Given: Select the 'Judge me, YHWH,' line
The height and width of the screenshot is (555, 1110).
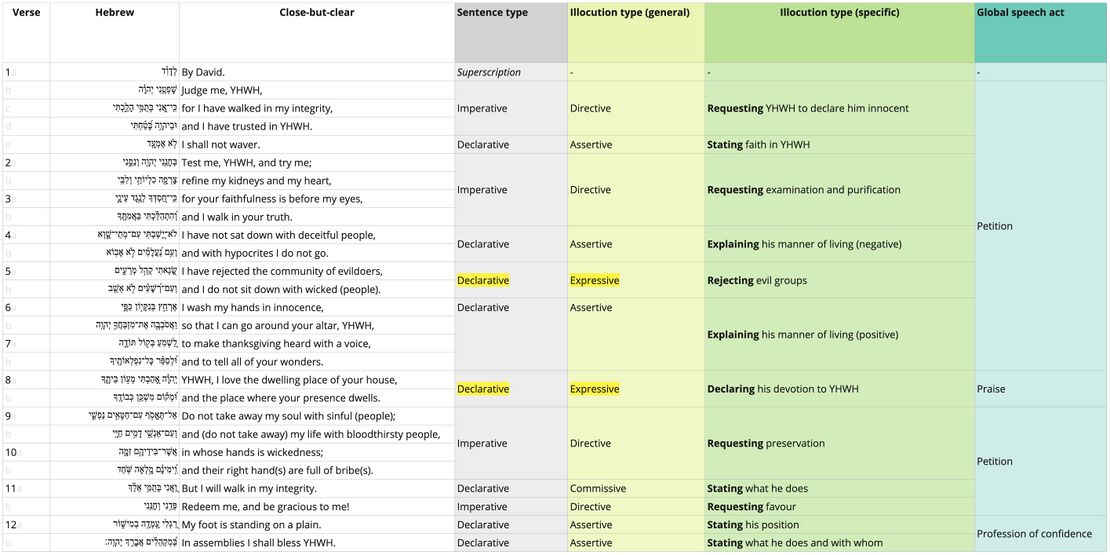Looking at the screenshot, I should coord(222,90).
